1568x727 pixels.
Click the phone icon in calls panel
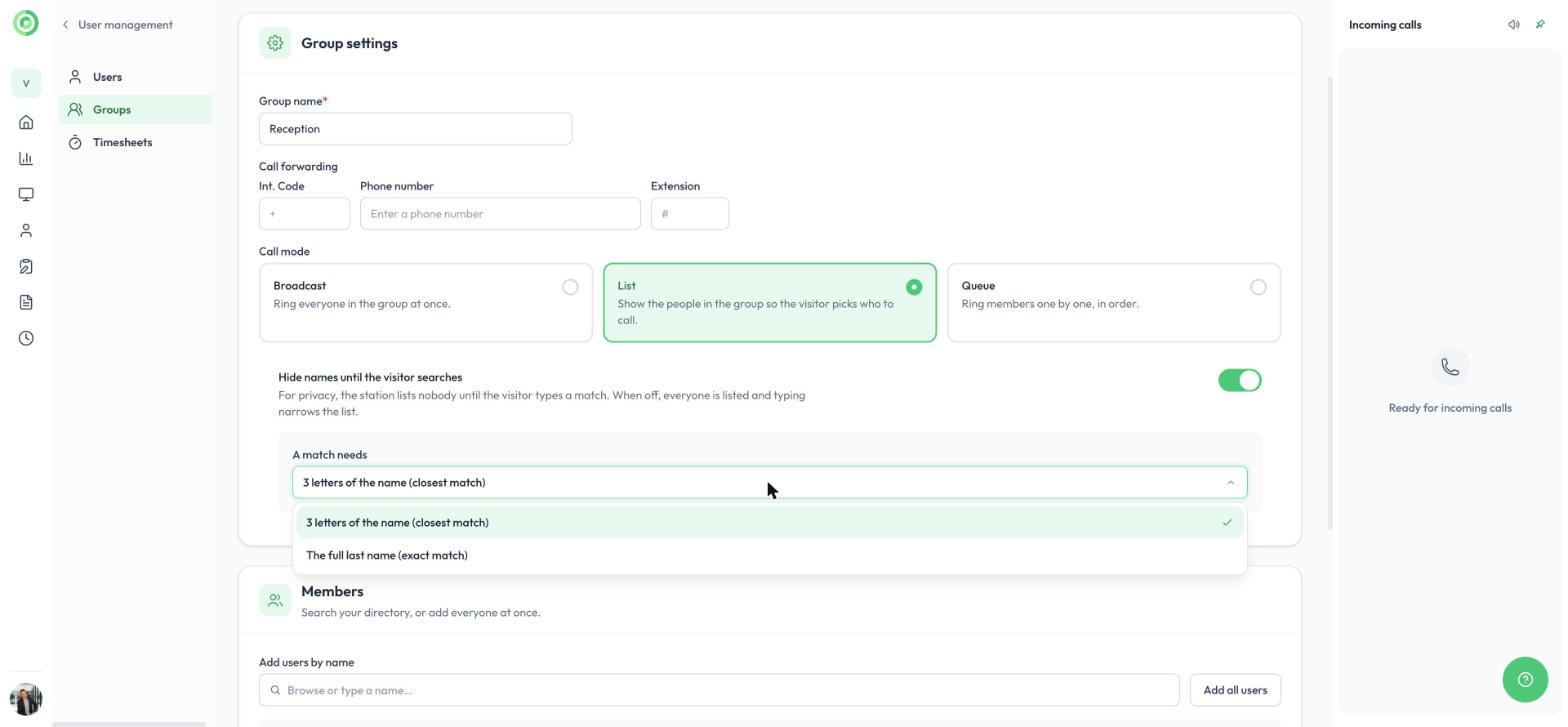click(1450, 367)
